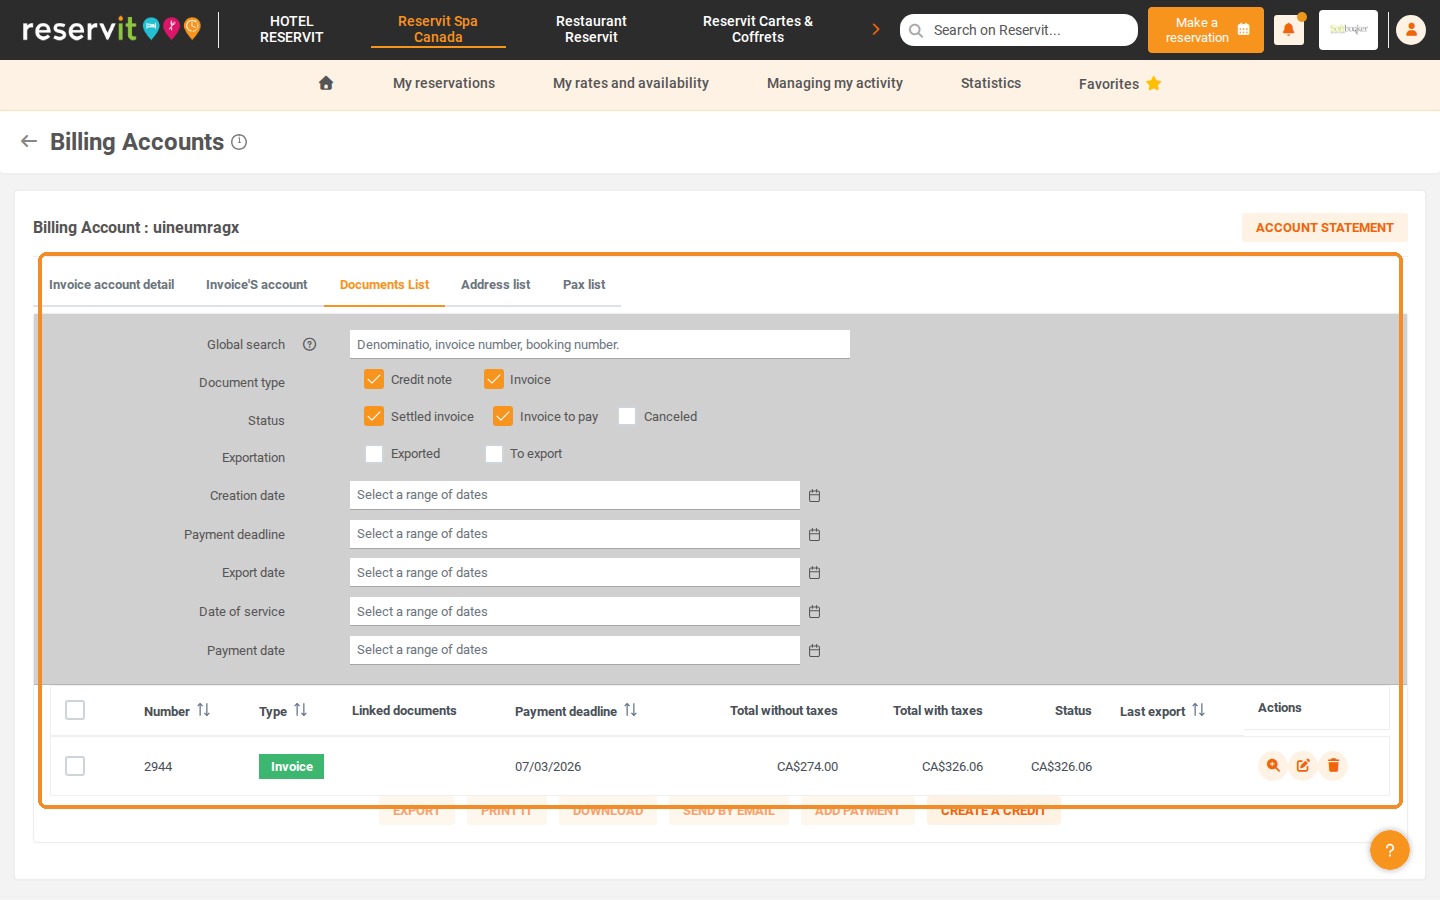Open the Export date calendar icon
The height and width of the screenshot is (900, 1440).
click(815, 573)
